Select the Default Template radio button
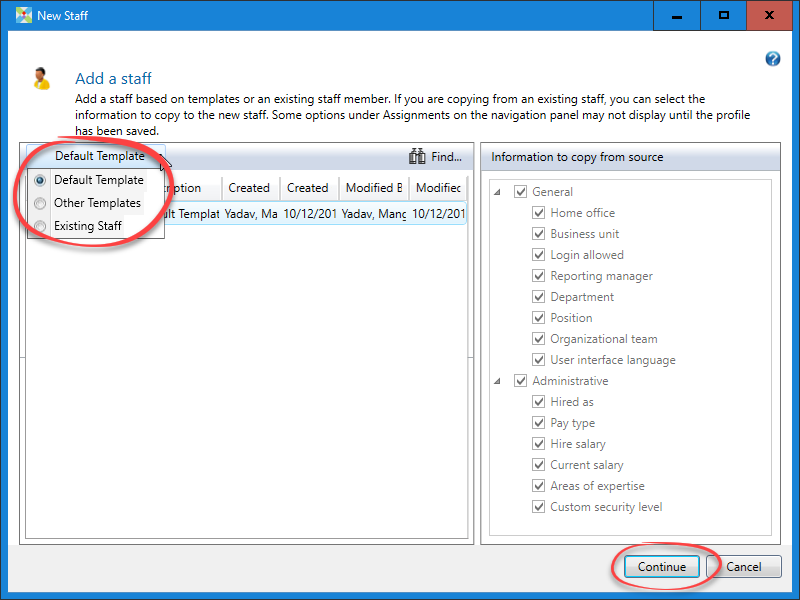The image size is (800, 600). [40, 180]
